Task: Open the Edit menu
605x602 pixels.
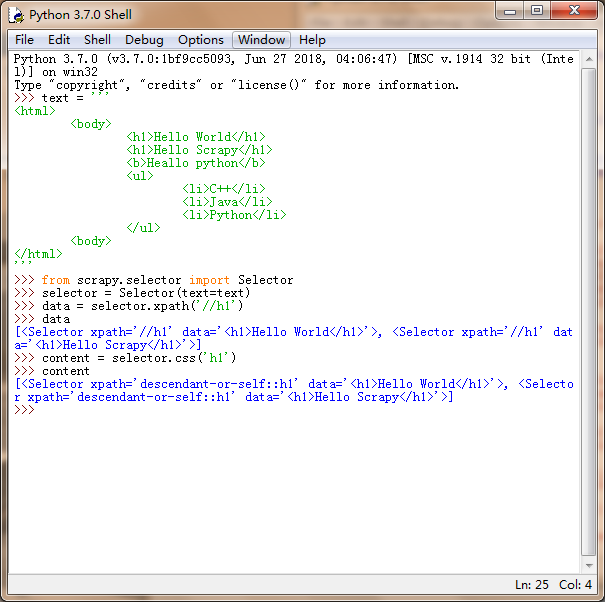Action: coord(59,40)
